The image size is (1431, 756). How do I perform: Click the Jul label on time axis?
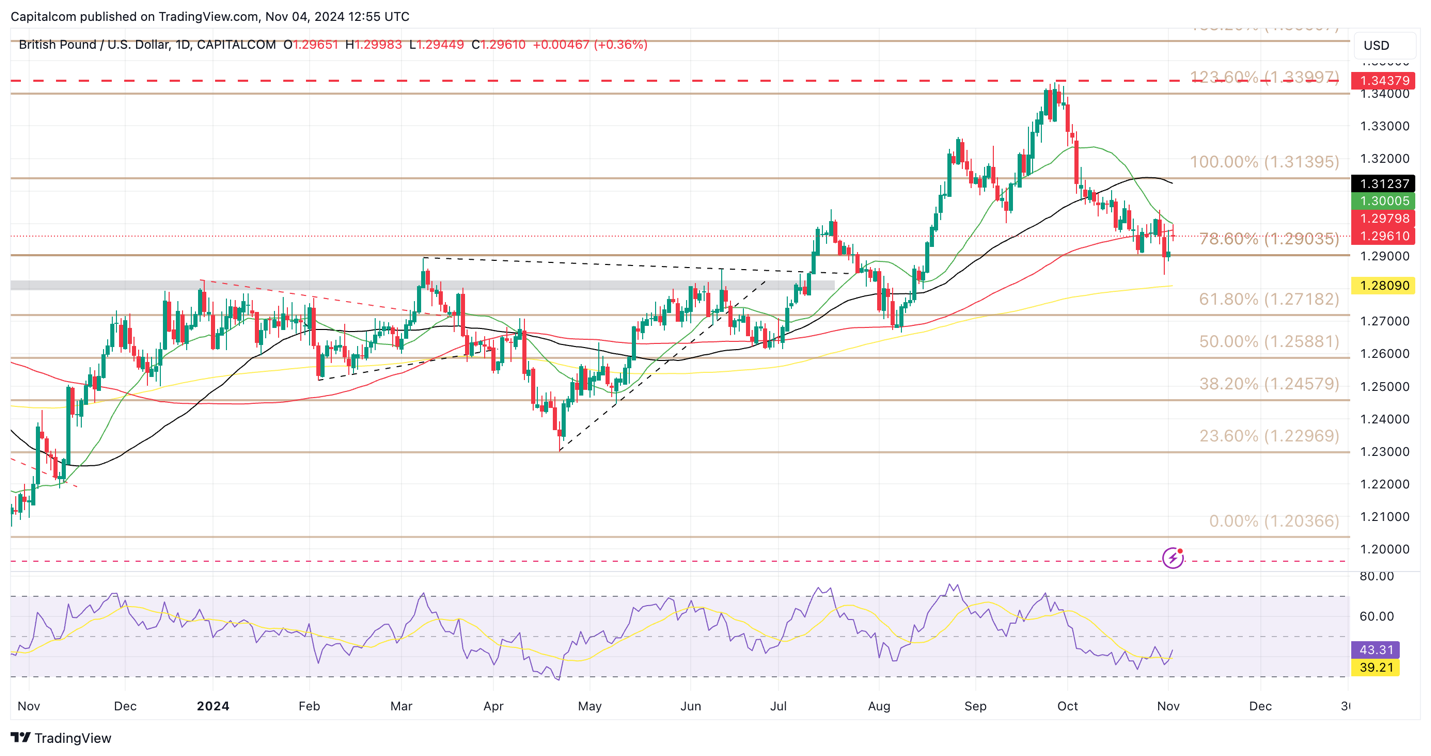[778, 706]
